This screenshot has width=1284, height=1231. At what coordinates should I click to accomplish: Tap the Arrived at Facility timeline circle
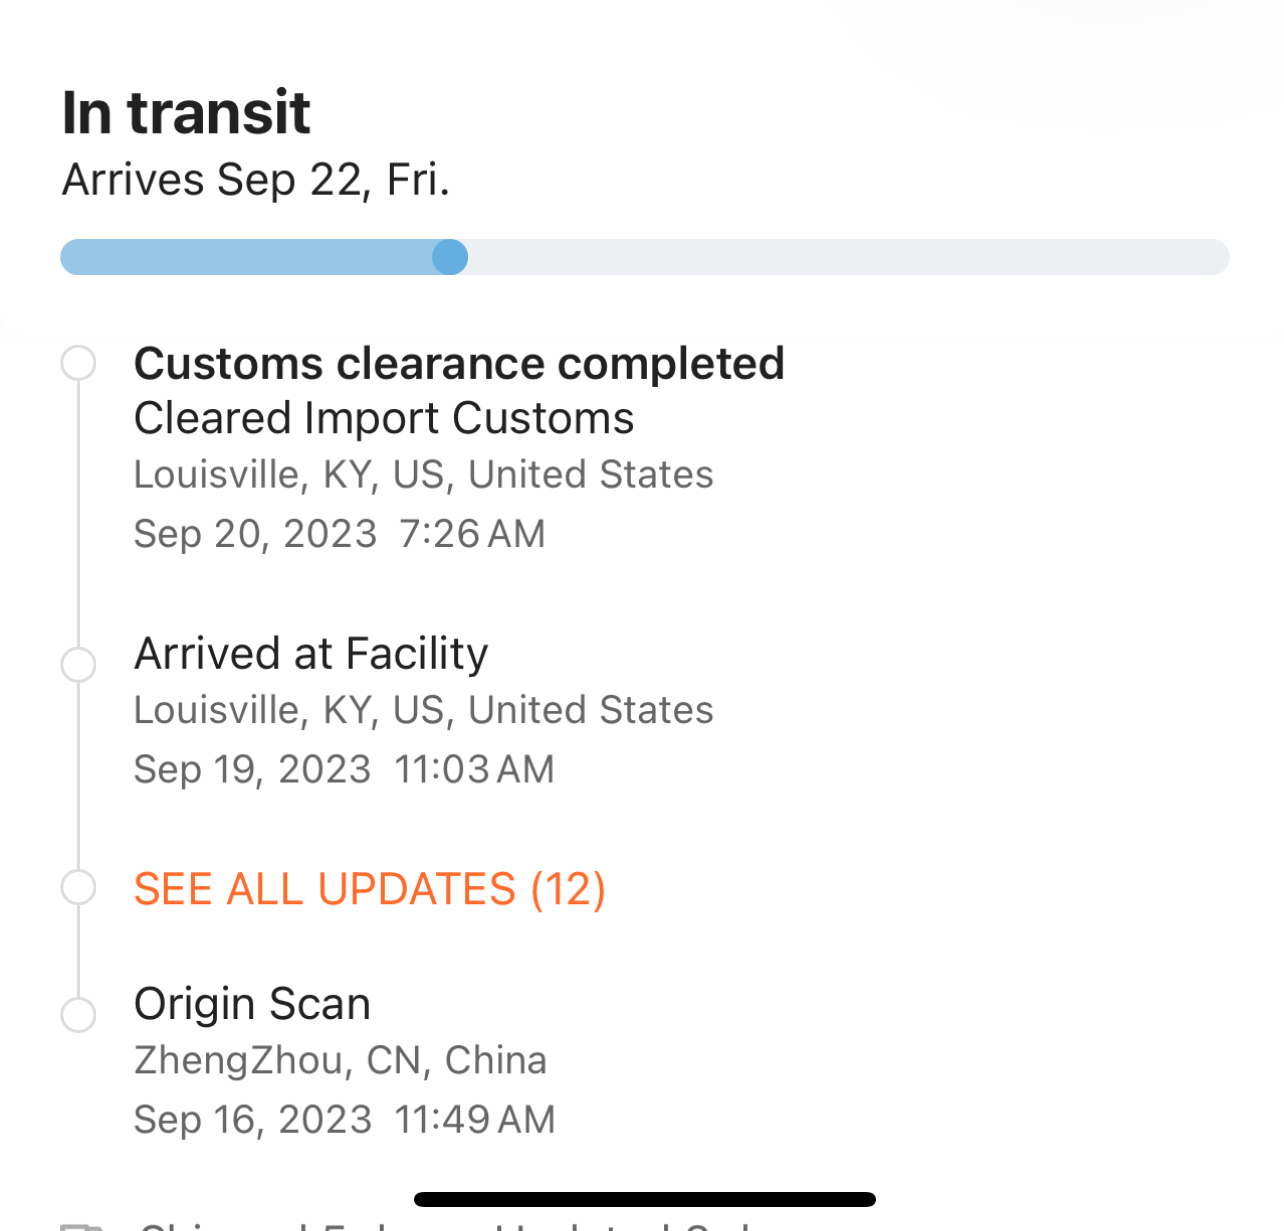click(78, 664)
